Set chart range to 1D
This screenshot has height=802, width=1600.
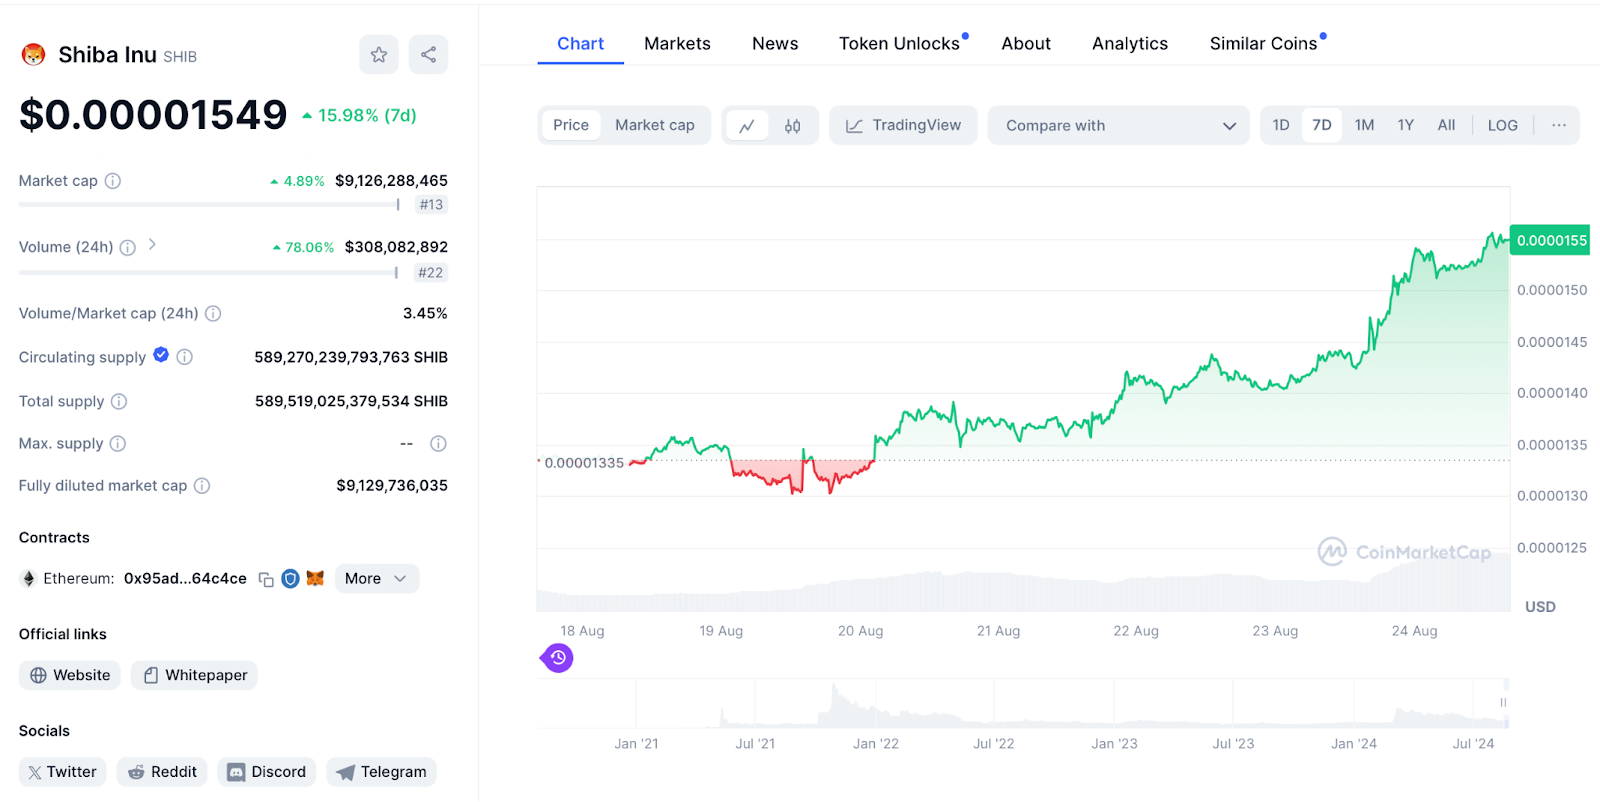click(1281, 125)
